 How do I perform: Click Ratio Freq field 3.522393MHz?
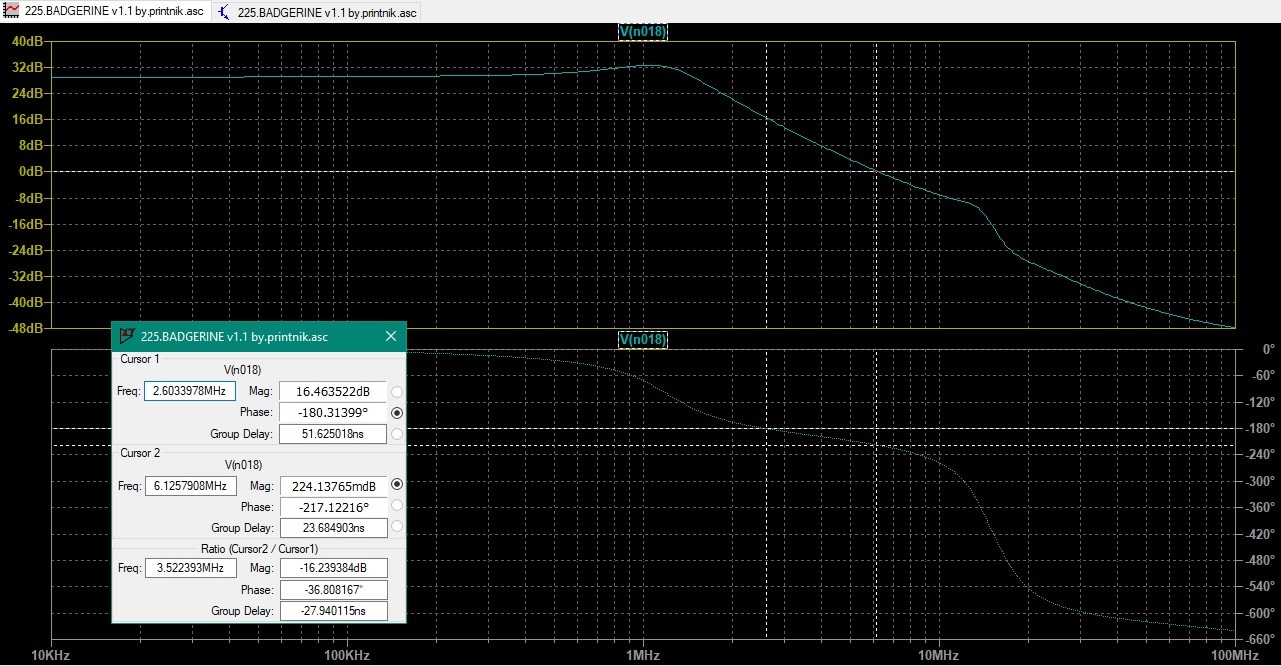point(190,568)
